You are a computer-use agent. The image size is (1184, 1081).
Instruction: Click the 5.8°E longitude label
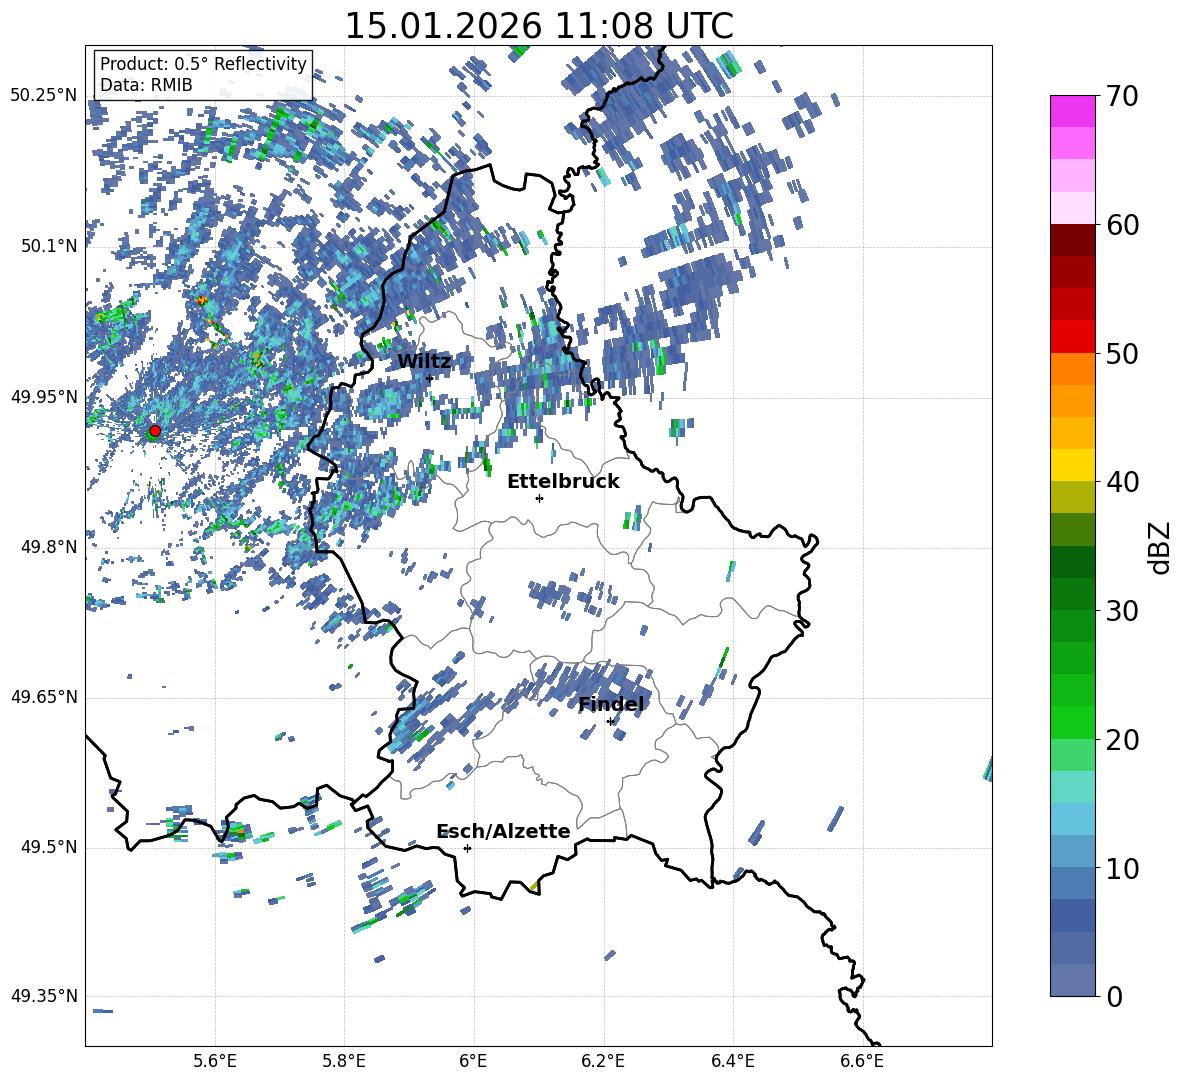tap(344, 1061)
